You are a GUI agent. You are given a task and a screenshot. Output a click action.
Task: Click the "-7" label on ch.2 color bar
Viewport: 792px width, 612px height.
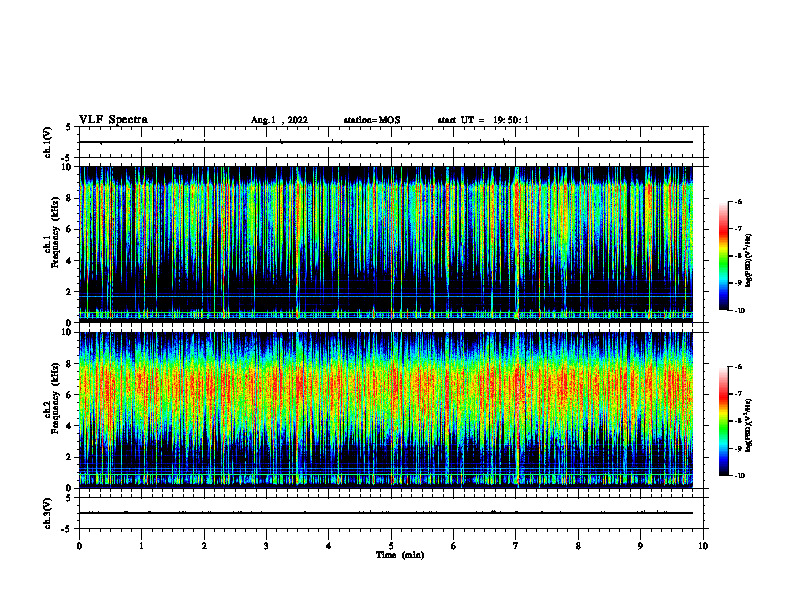pos(738,394)
